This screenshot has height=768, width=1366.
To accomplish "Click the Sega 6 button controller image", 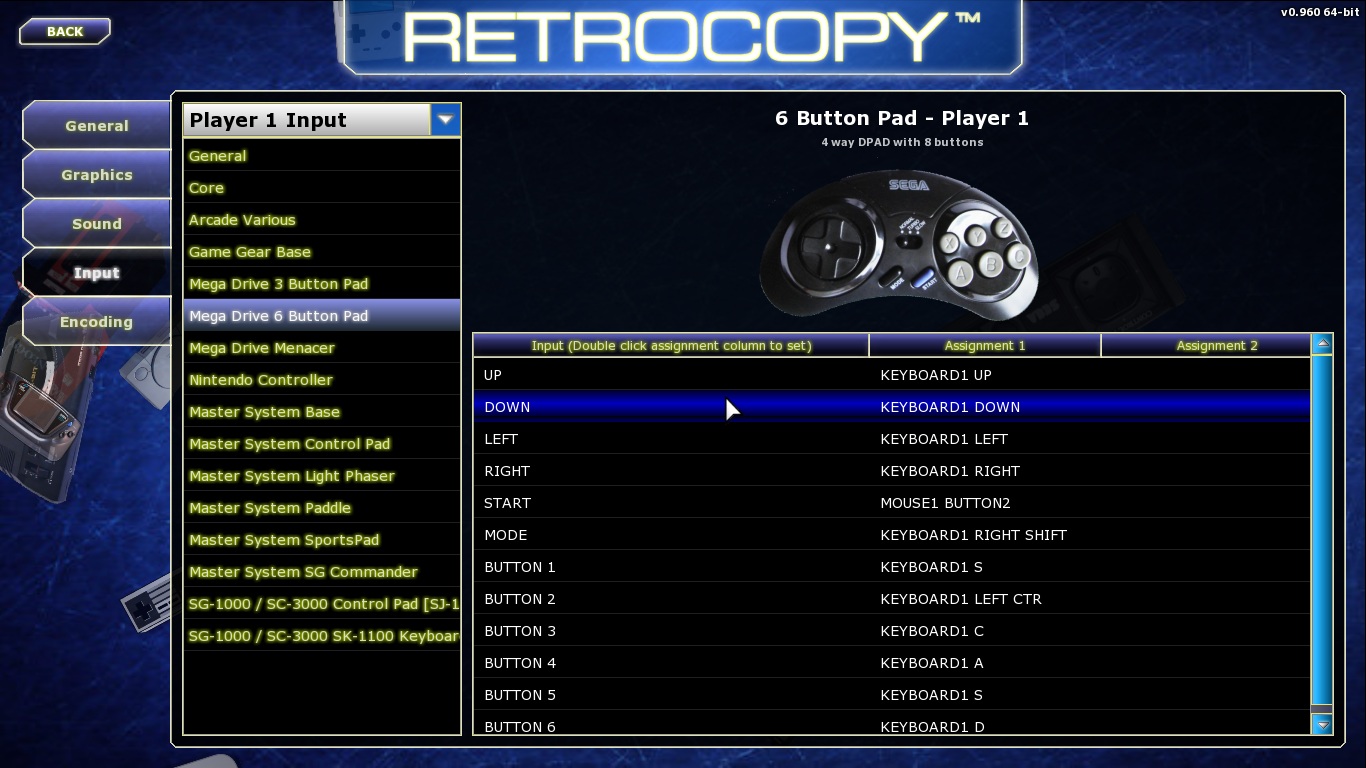I will (x=900, y=243).
